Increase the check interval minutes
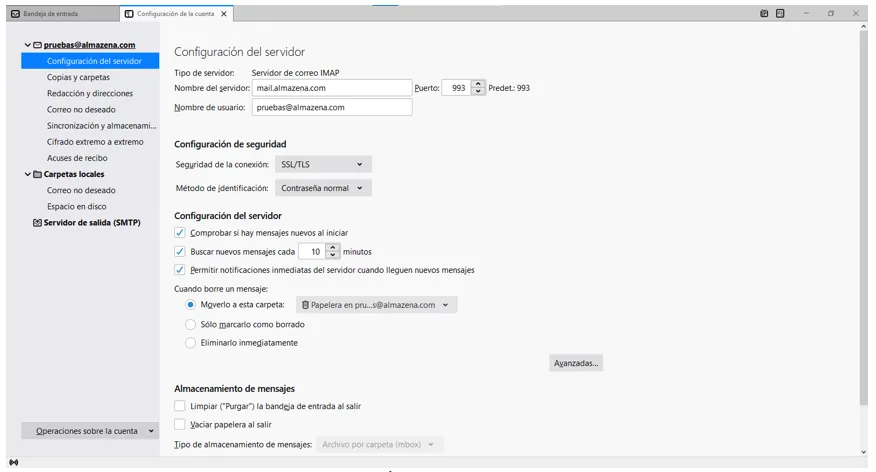 click(x=333, y=247)
